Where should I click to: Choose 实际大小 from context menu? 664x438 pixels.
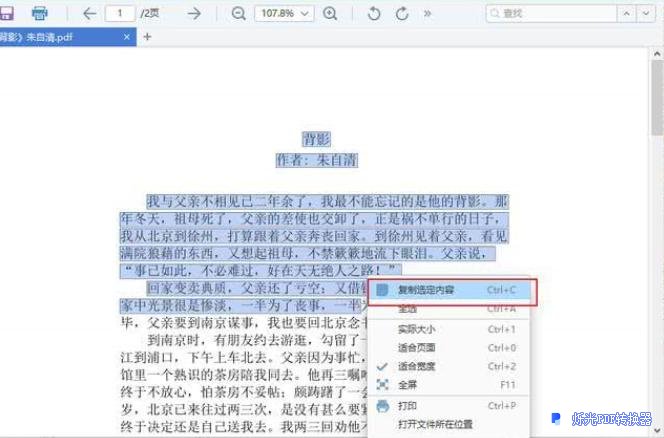click(x=450, y=329)
